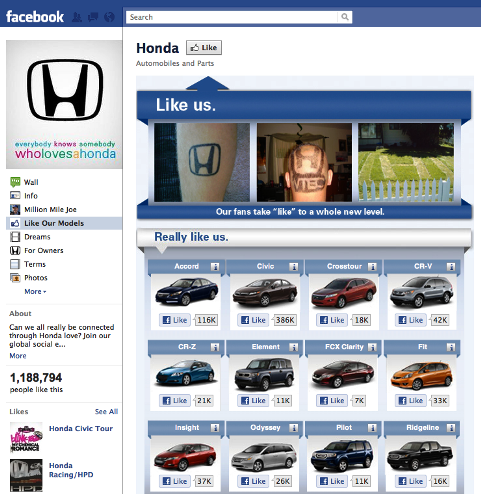Open the Honda Civic Tour page link
Screen dimensions: 481x494
[x=81, y=429]
